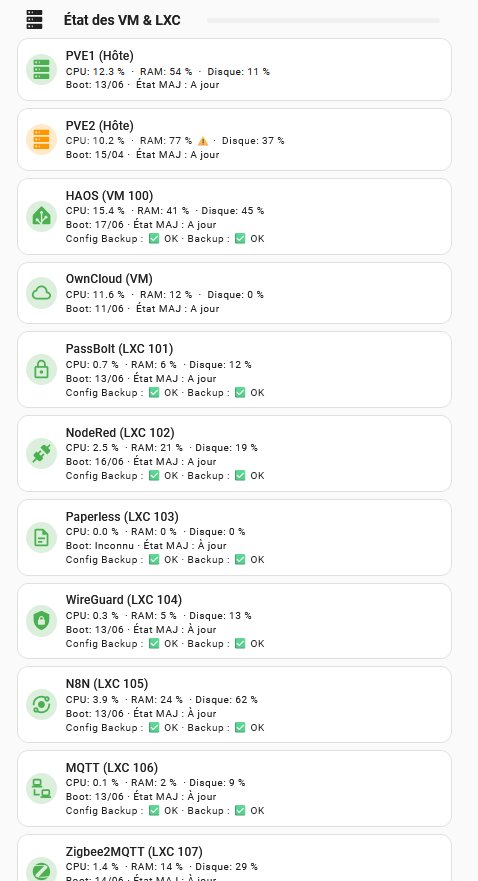Click the WireGuard shield icon
The image size is (478, 881).
[x=42, y=621]
